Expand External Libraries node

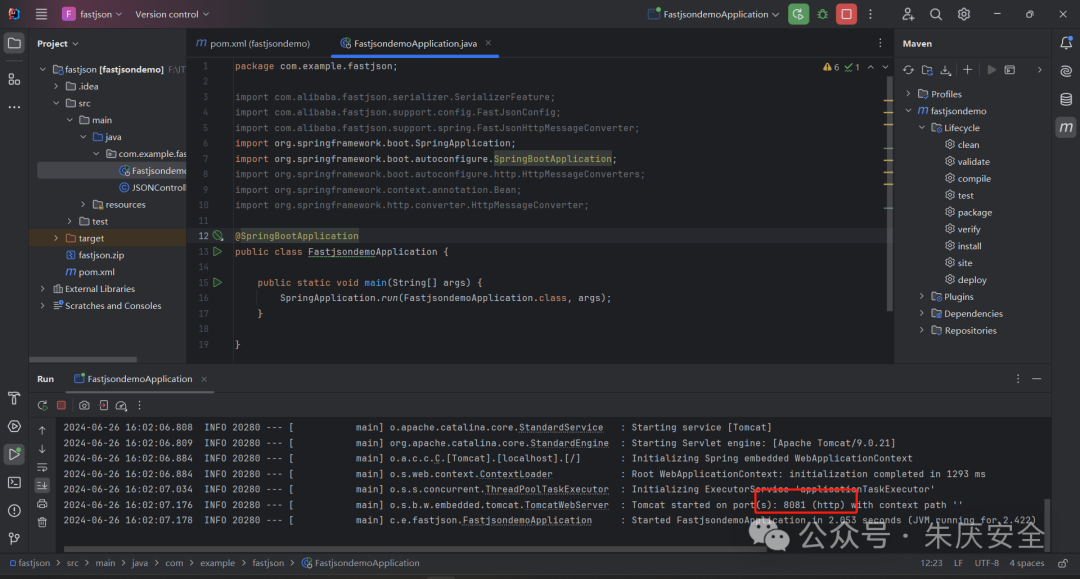[43, 288]
